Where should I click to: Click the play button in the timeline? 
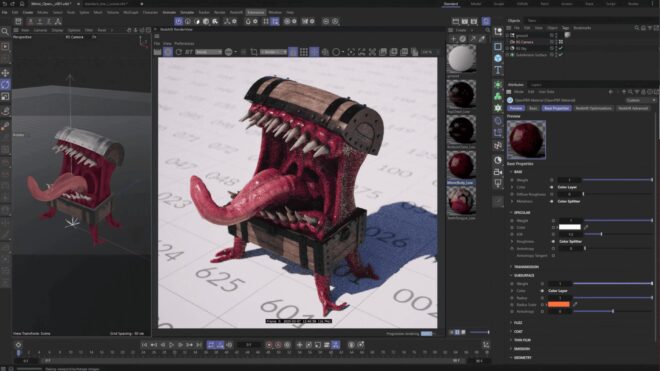[171, 345]
